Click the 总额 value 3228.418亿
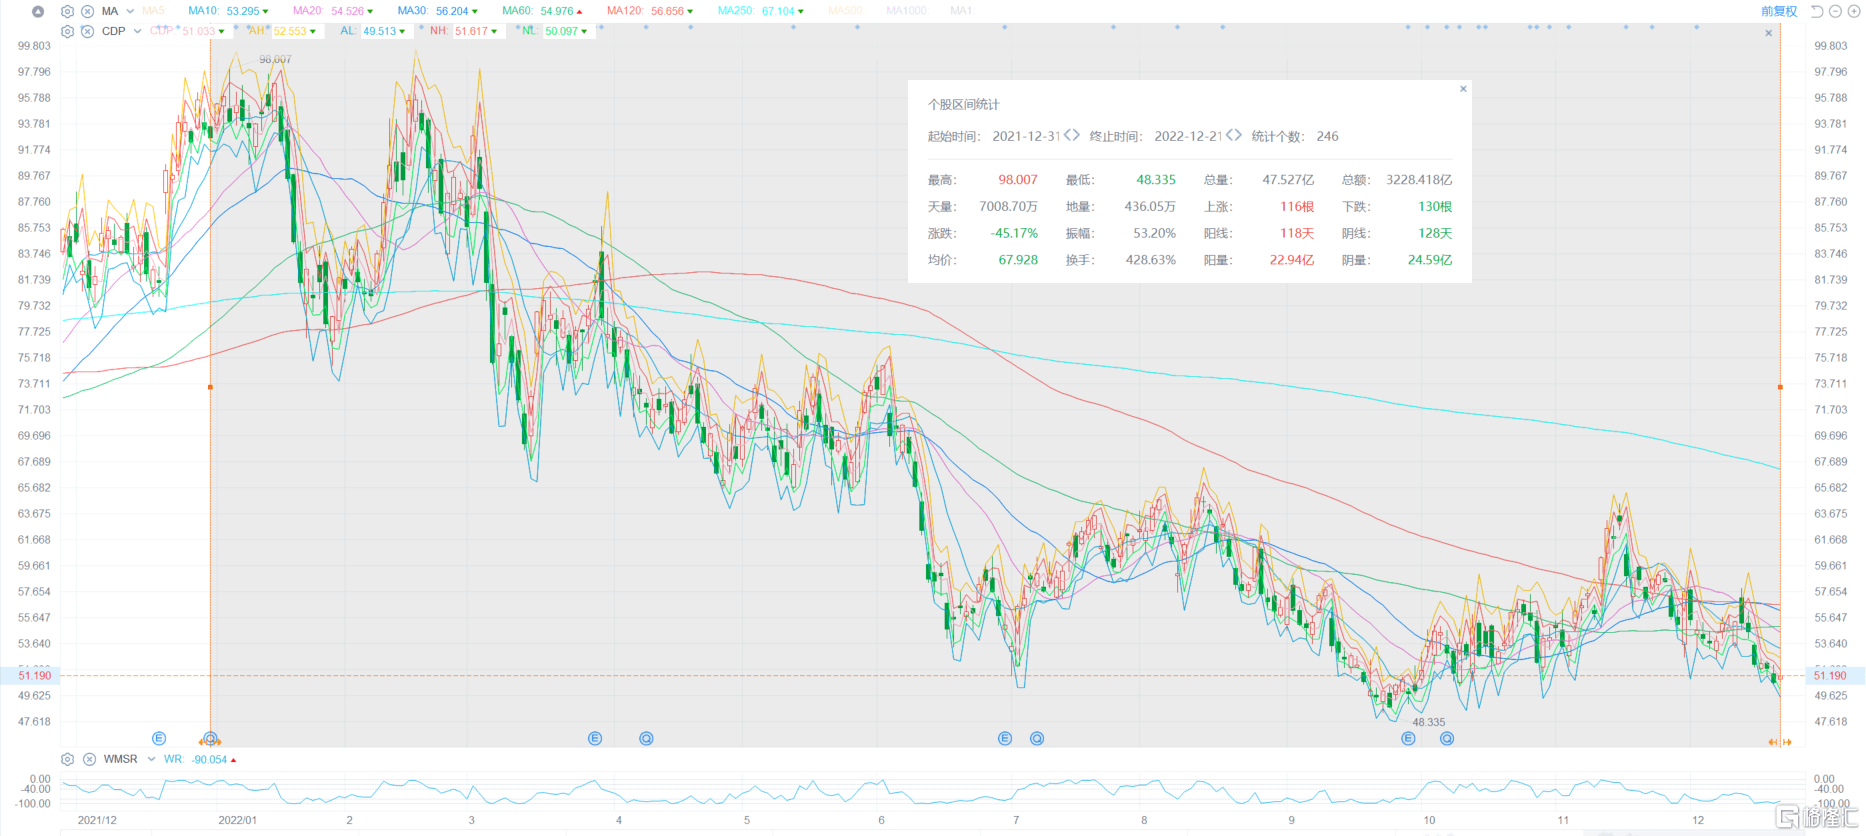The width and height of the screenshot is (1866, 836). coord(1419,180)
